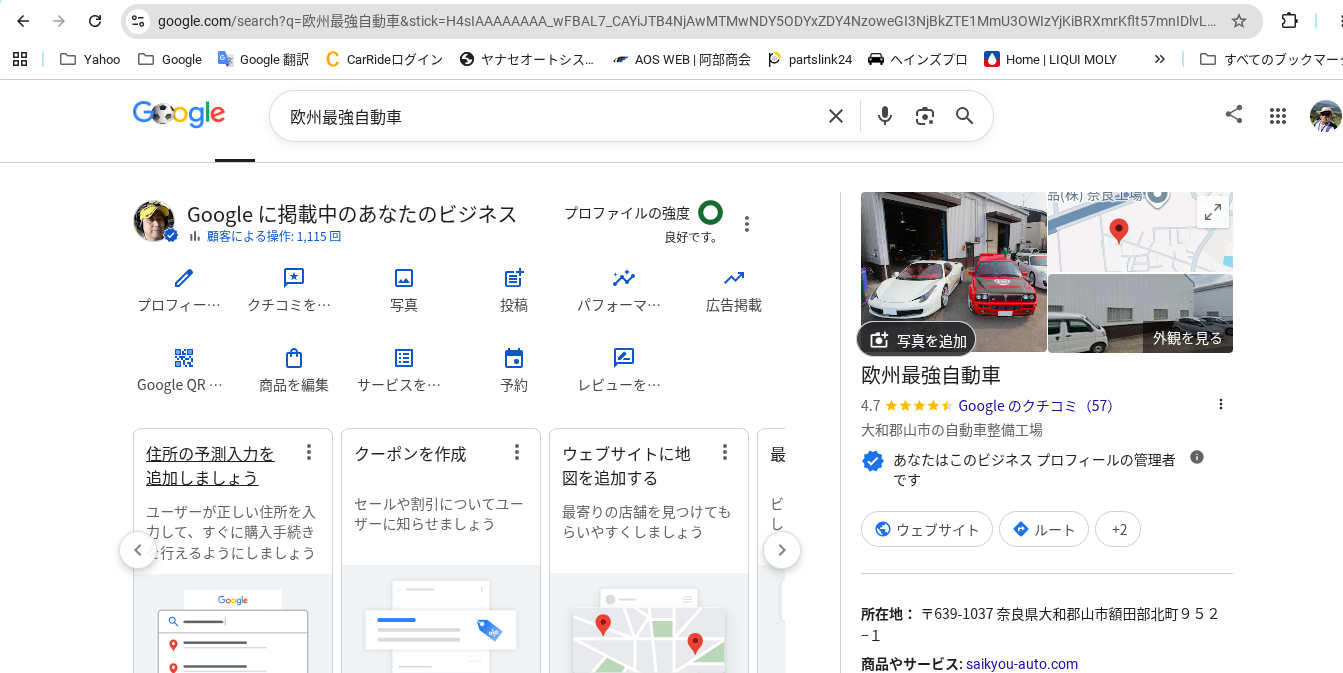Open three-dot menu beside Google のクチコミ
The width and height of the screenshot is (1343, 673).
[1220, 404]
